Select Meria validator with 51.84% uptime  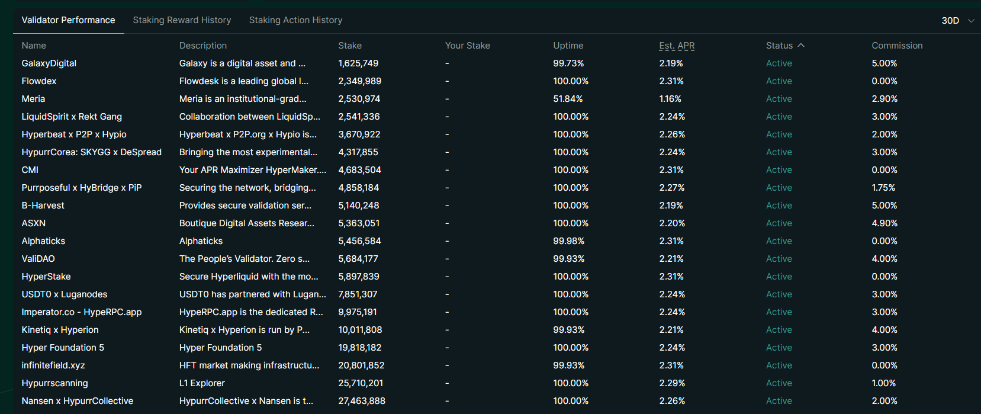click(x=33, y=99)
